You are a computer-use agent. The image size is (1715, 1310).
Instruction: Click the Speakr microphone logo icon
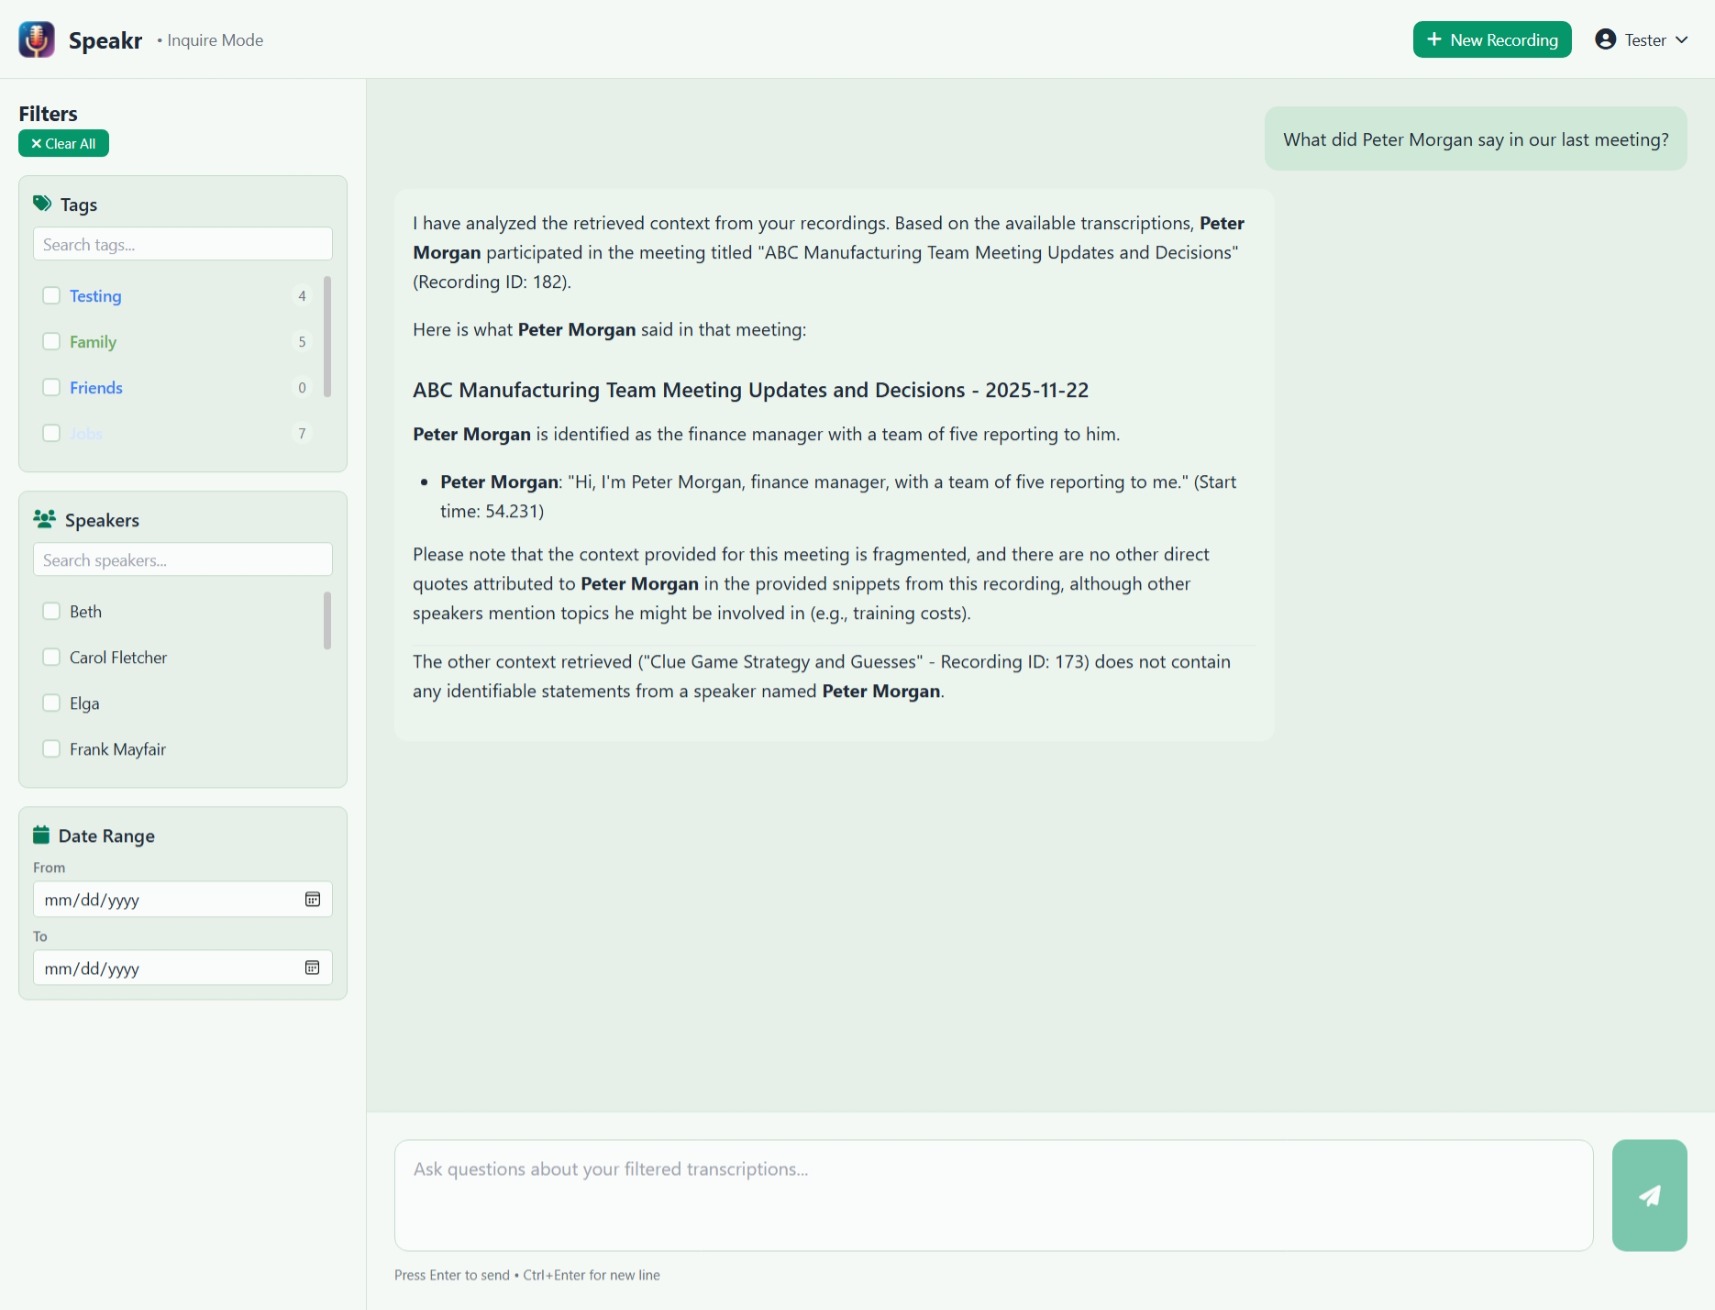pyautogui.click(x=37, y=40)
